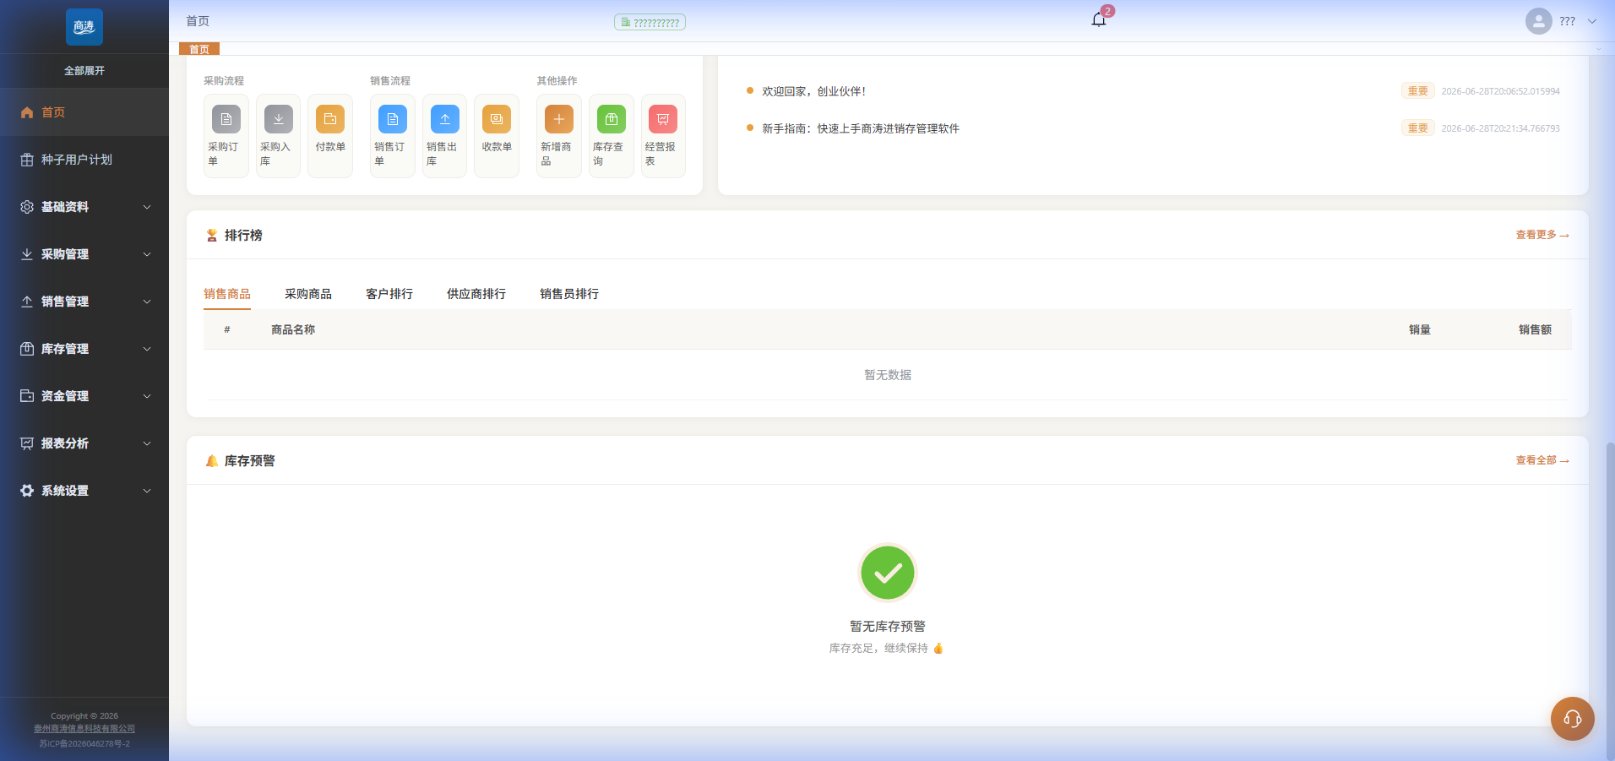
Task: Select the 供应商排行 tab
Action: [476, 294]
